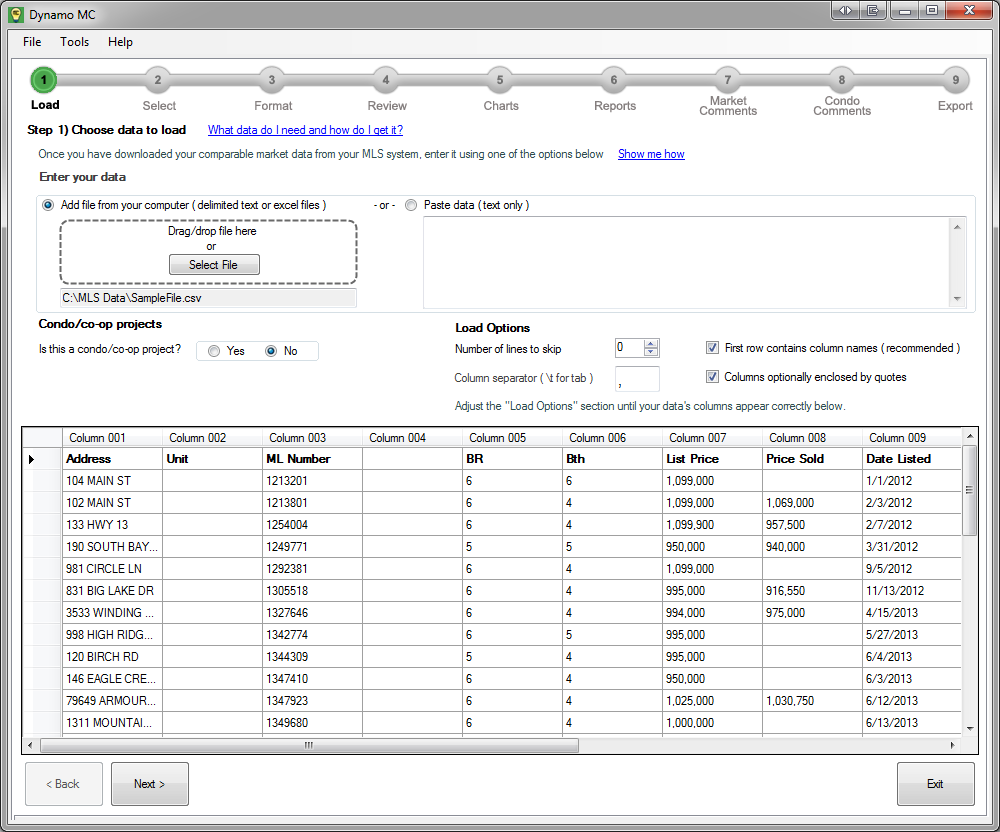
Task: Choose Yes for condo/co-op project
Action: pos(214,351)
